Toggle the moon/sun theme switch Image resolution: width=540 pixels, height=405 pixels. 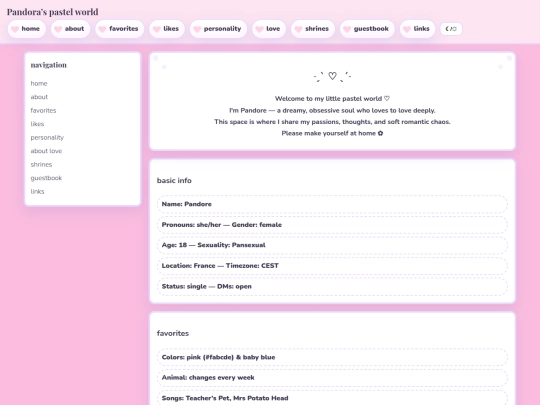(451, 29)
